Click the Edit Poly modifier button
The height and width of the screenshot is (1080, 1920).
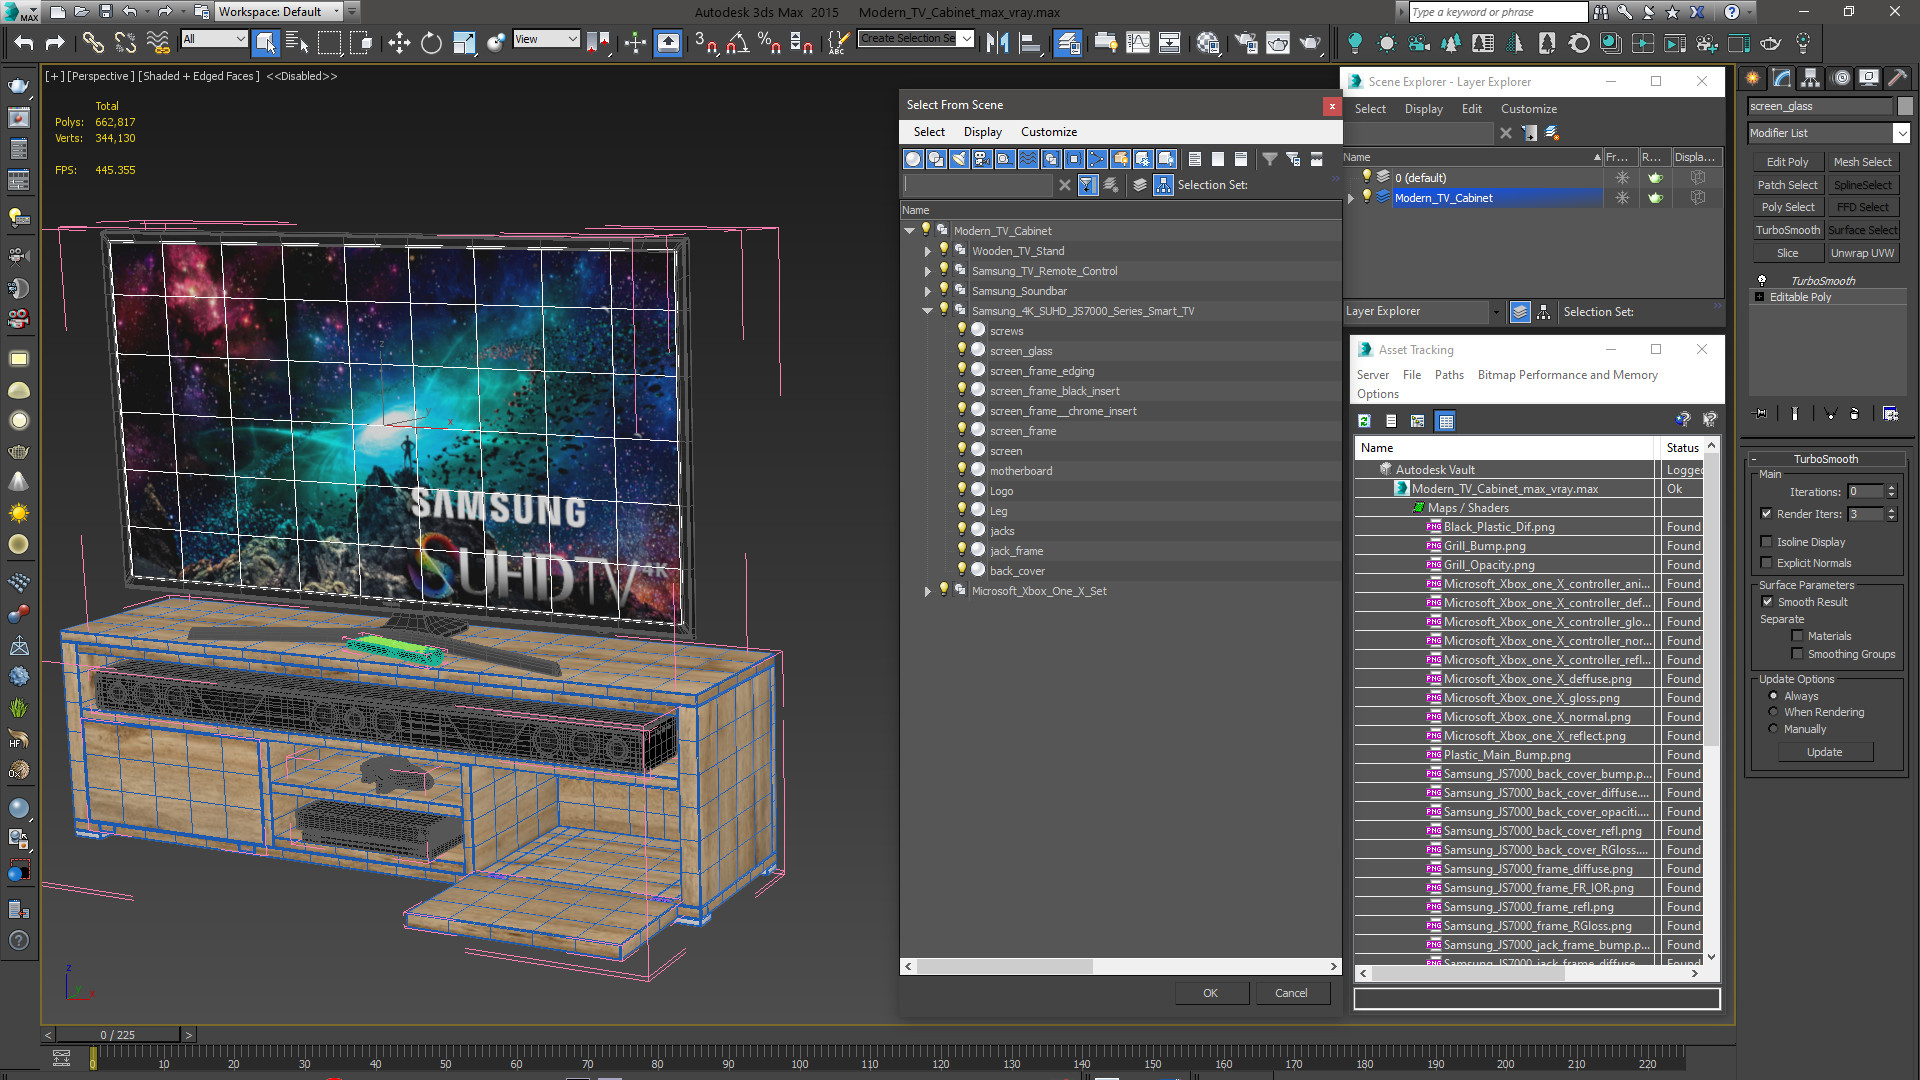(1787, 162)
